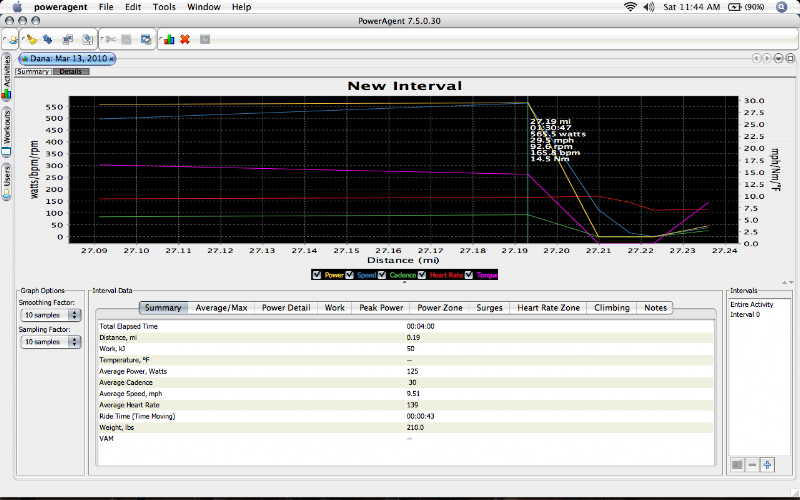The image size is (800, 500).
Task: Open the Details view tab
Action: pyautogui.click(x=70, y=72)
